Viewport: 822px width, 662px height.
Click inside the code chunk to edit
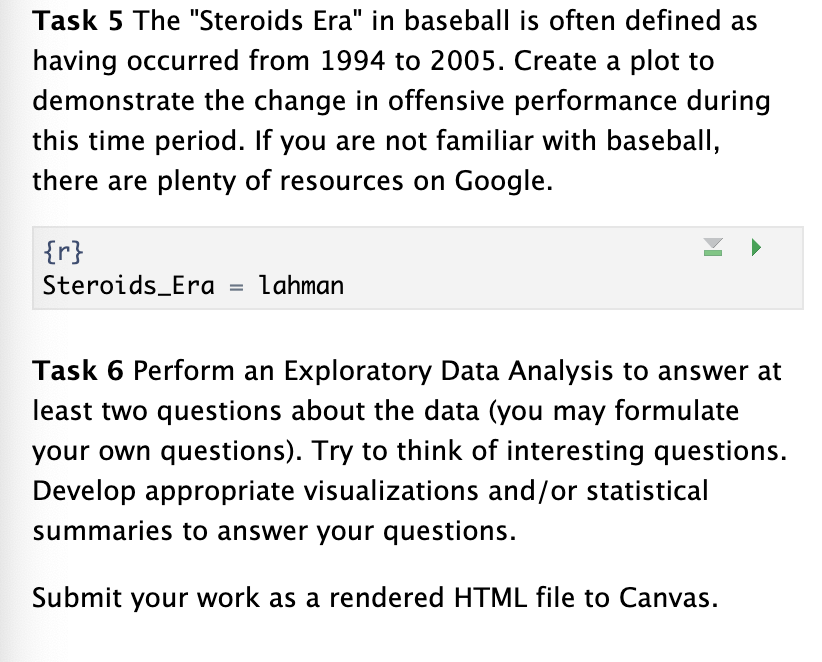coord(400,285)
